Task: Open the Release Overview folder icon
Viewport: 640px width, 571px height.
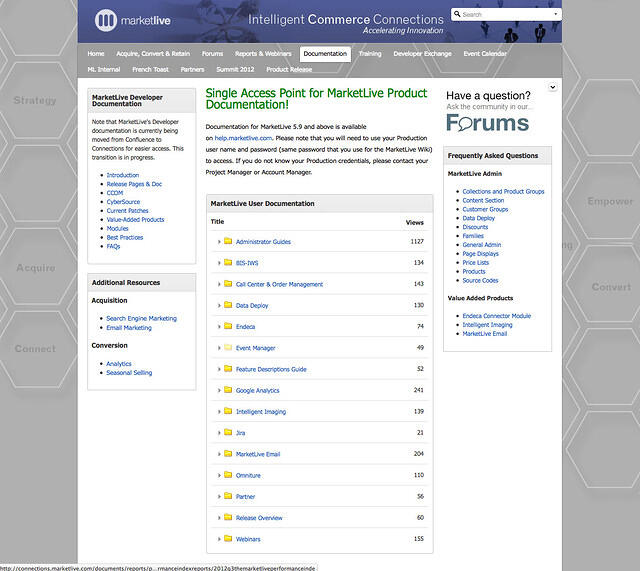Action: point(228,517)
